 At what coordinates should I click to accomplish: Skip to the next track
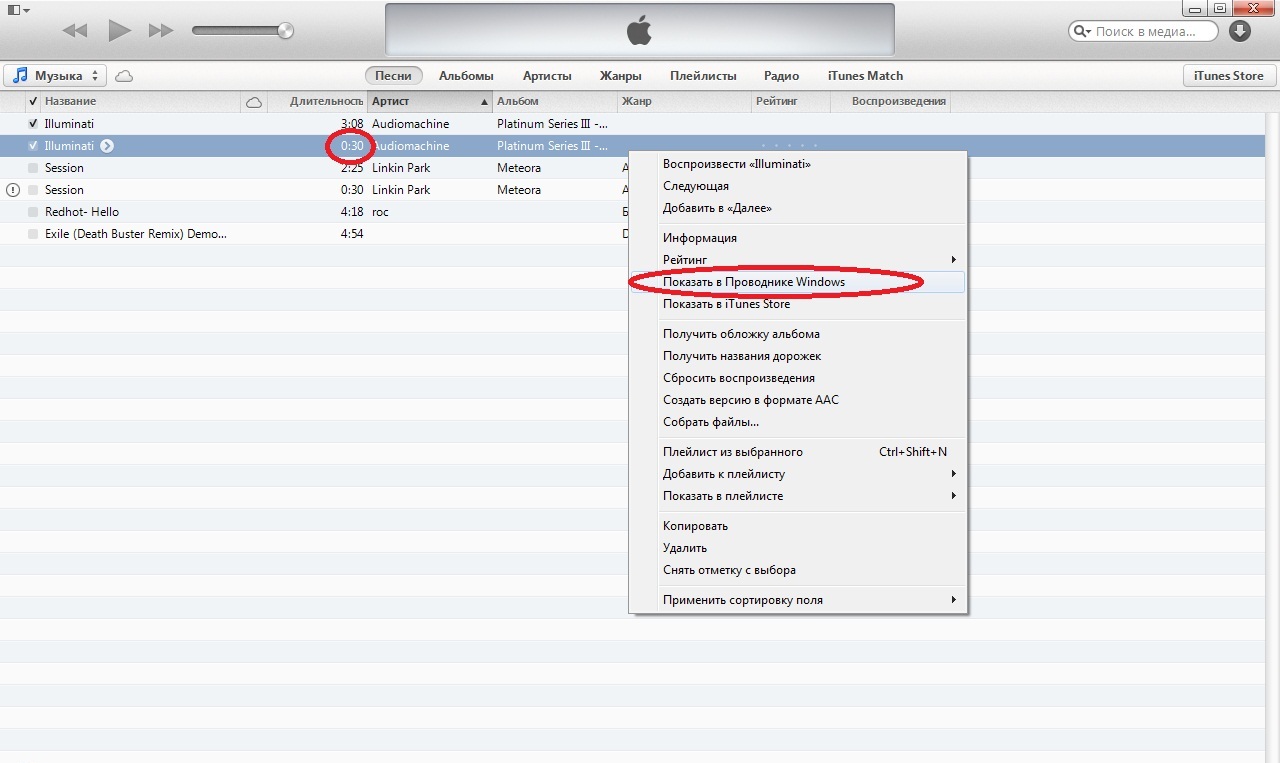pyautogui.click(x=161, y=31)
